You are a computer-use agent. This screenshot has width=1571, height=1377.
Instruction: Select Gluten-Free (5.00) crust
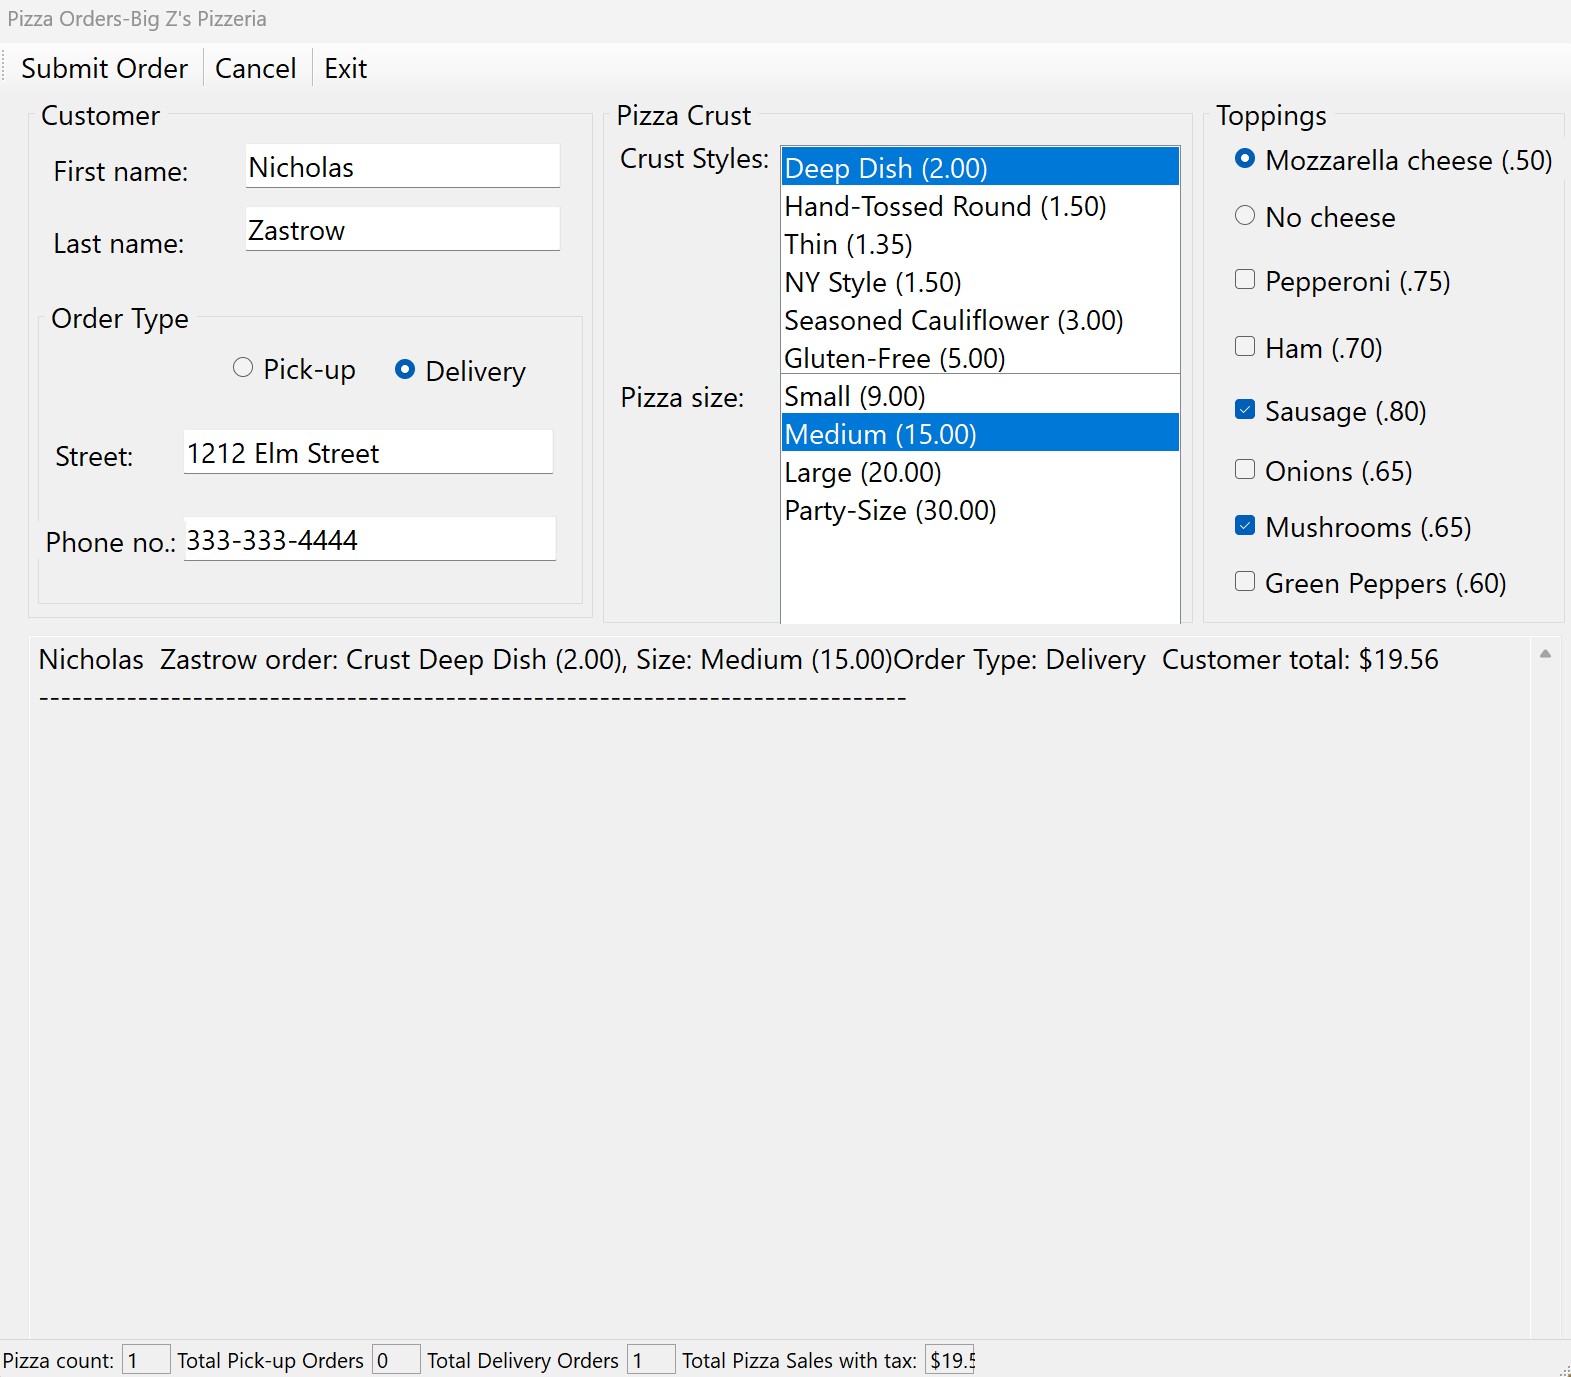coord(980,357)
